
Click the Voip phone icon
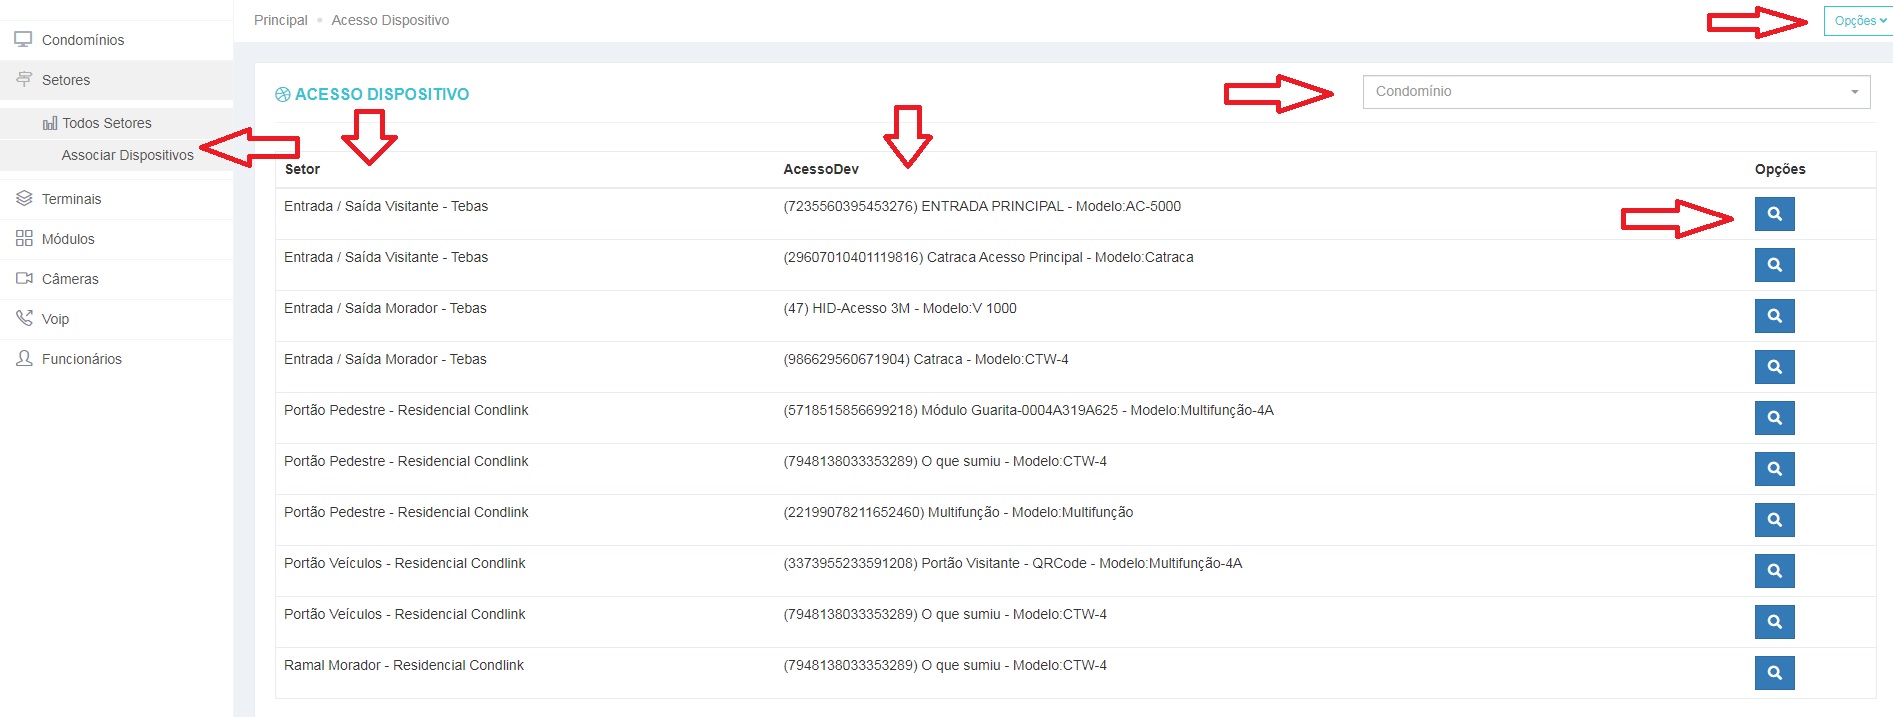click(24, 318)
